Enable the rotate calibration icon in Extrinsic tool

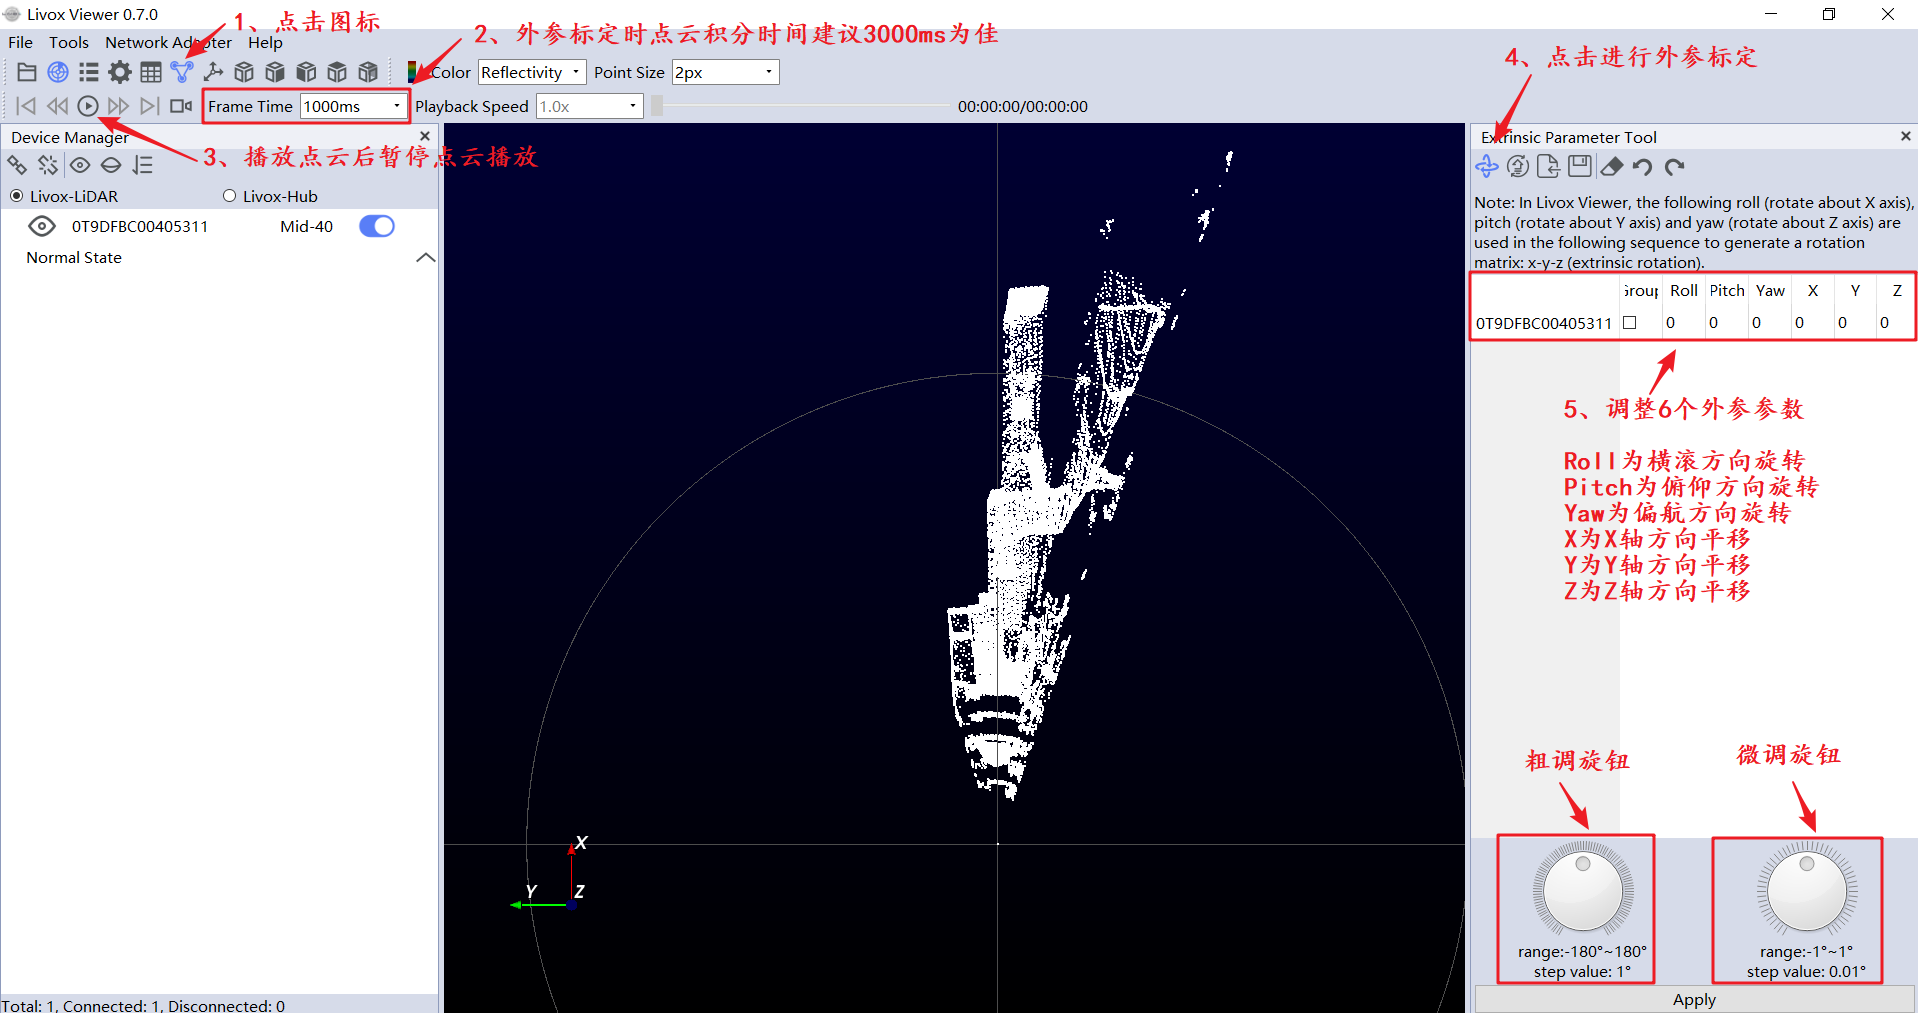click(1487, 167)
